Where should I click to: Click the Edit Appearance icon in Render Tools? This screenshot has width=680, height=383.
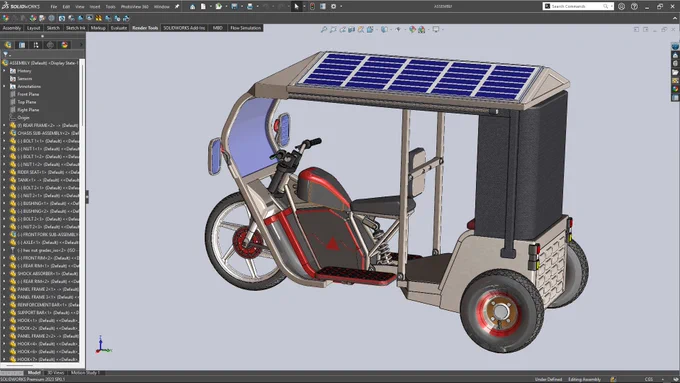pos(5,18)
